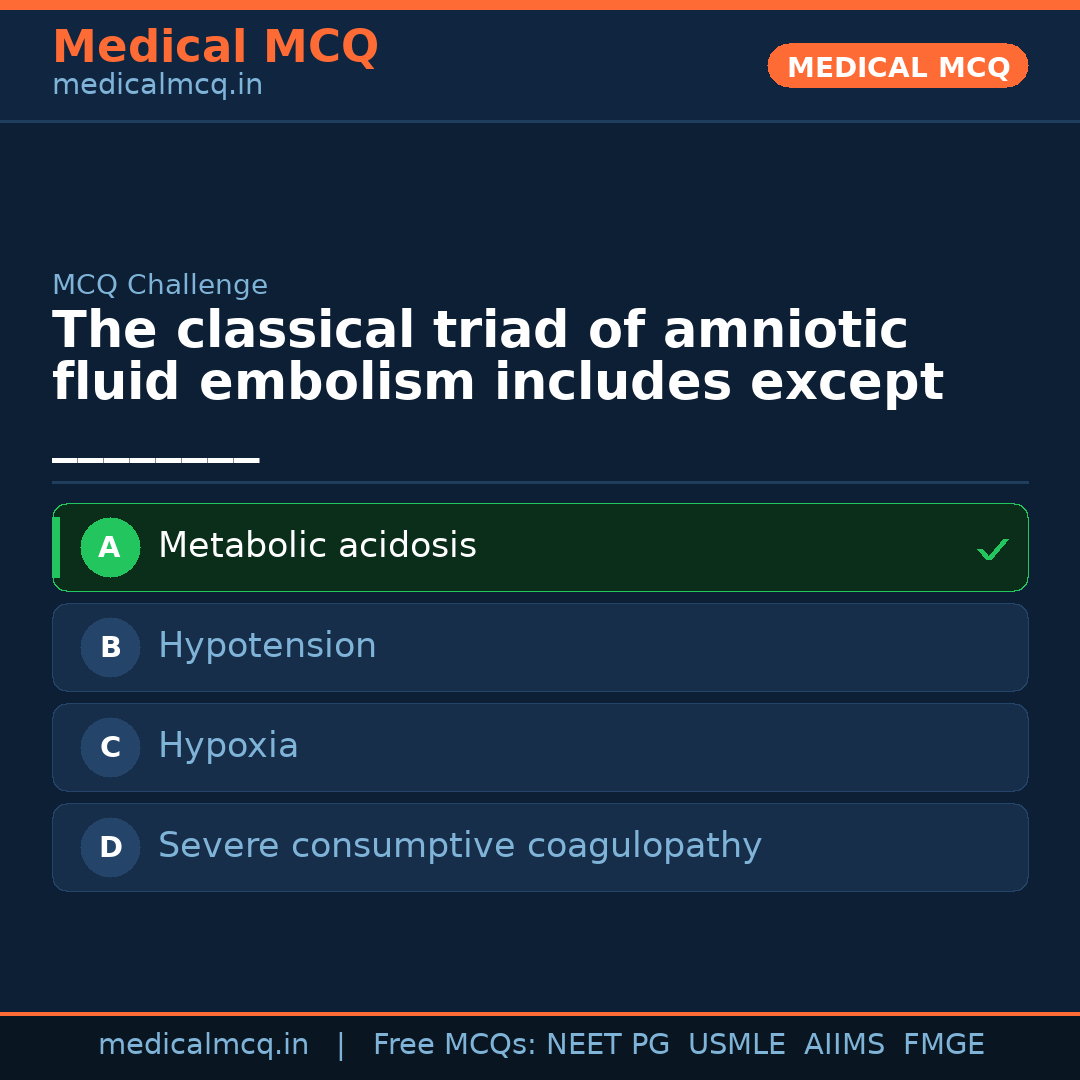Click the green A option circle
This screenshot has height=1080, width=1080.
click(x=110, y=547)
